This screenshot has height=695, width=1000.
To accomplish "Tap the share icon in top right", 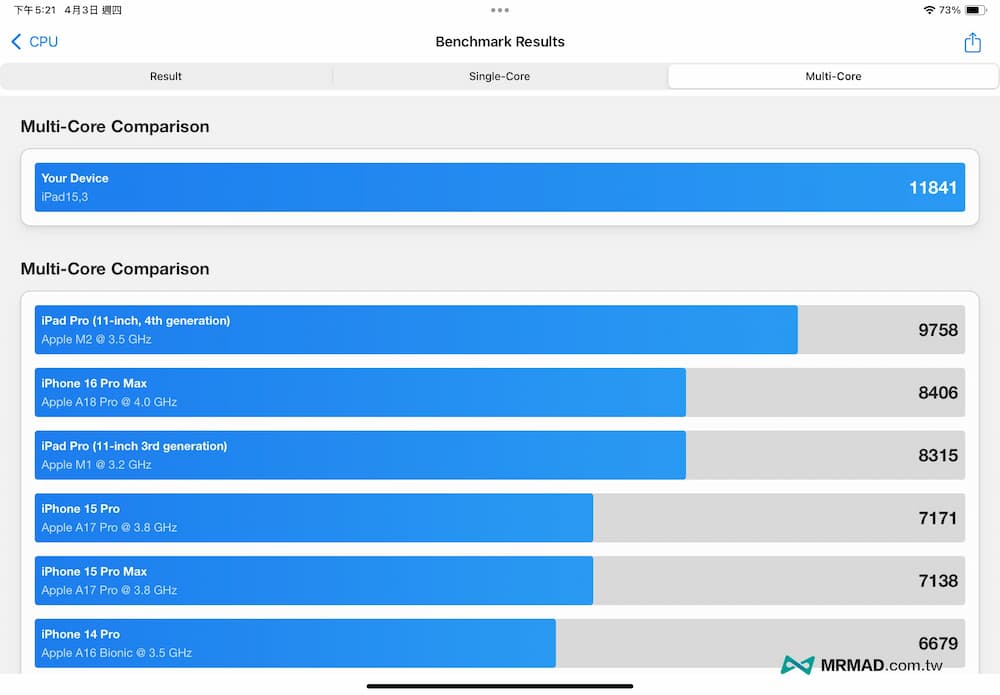I will coord(972,42).
